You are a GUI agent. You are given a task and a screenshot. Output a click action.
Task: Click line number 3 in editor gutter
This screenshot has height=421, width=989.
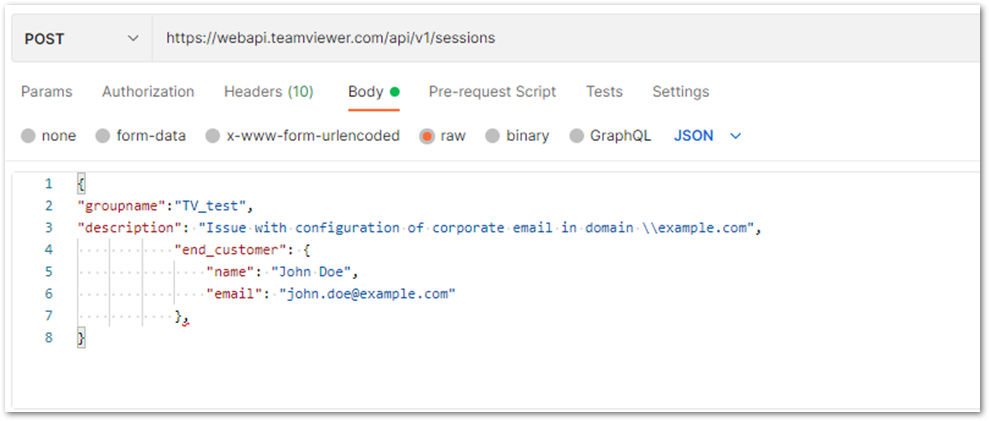49,228
